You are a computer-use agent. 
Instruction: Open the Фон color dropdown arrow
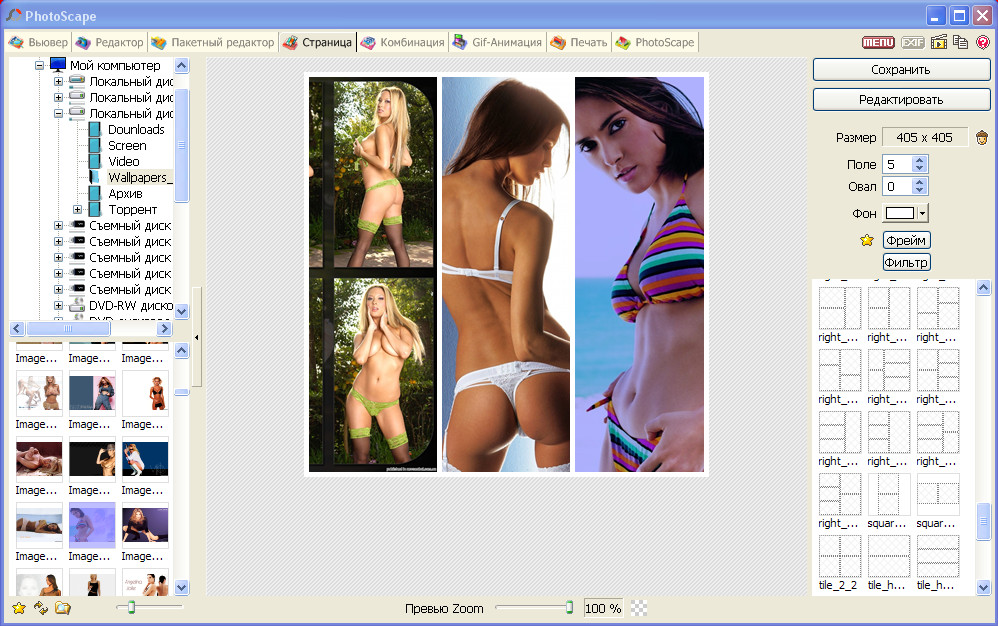point(922,213)
